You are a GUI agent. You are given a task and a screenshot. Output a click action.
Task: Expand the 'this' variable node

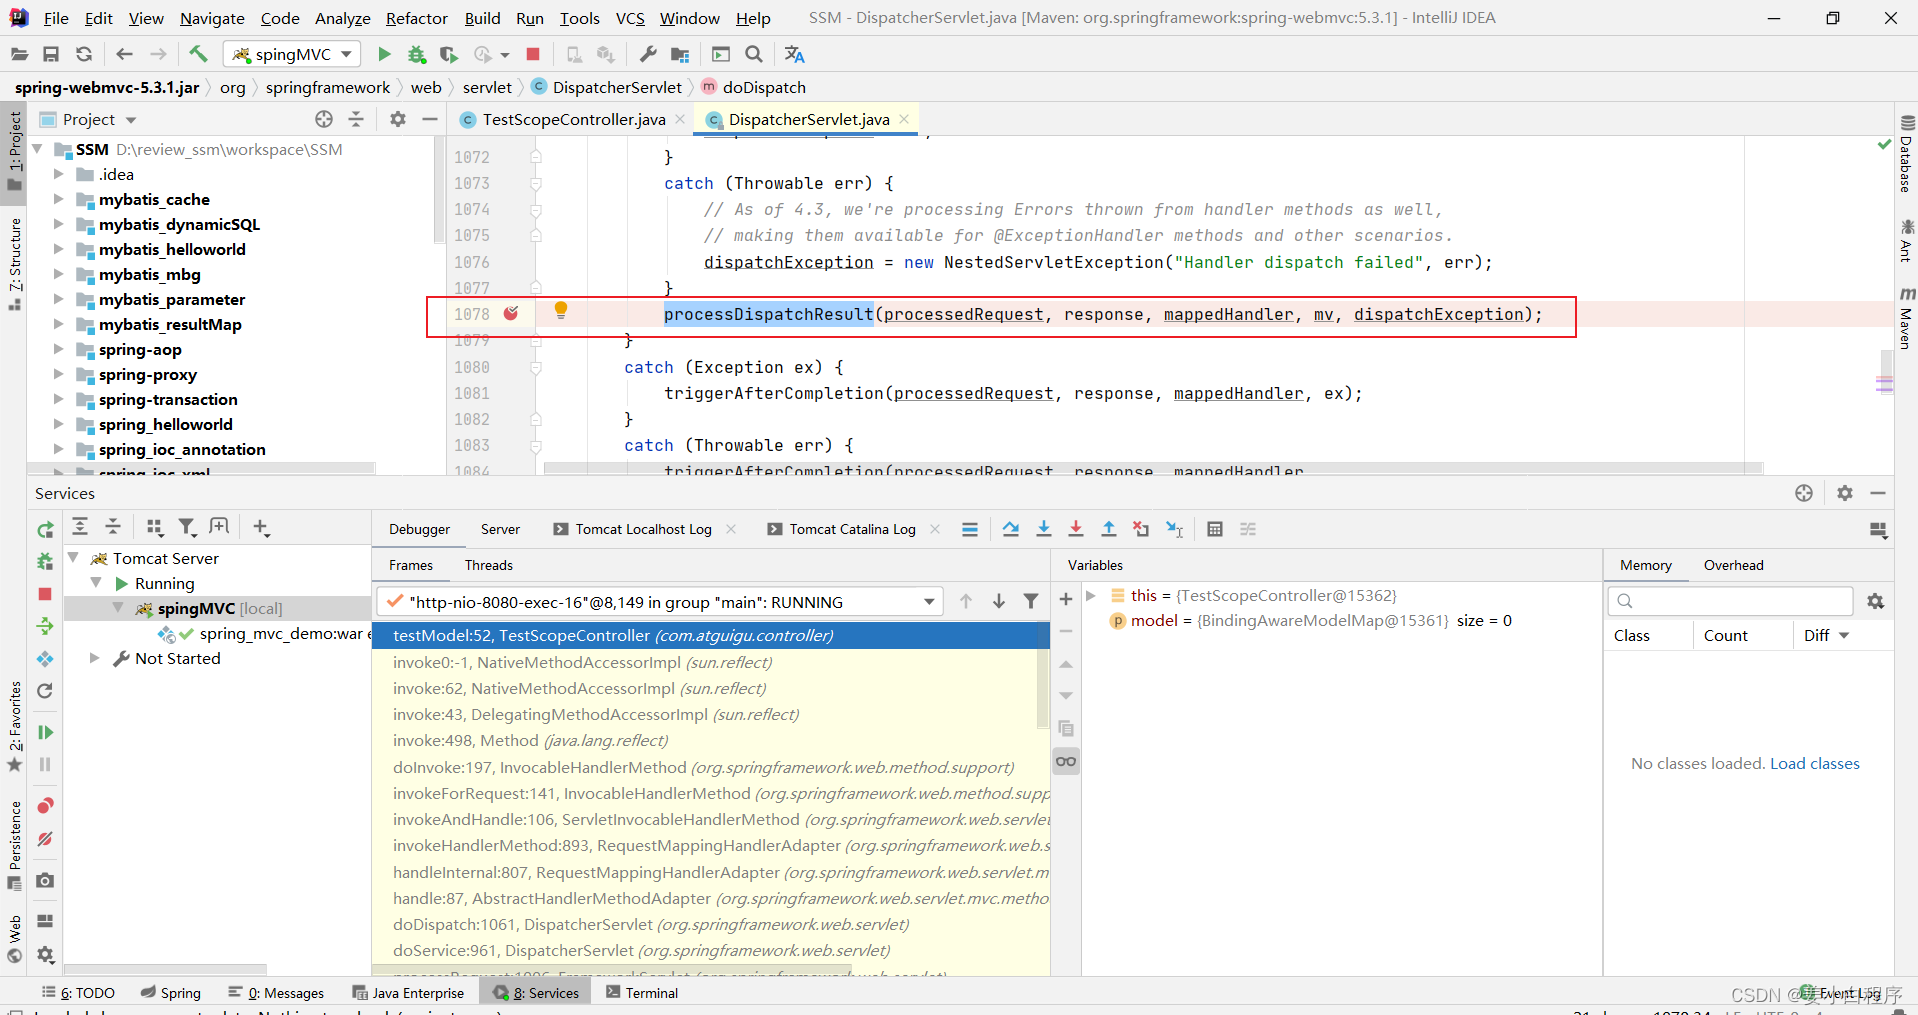(x=1092, y=595)
